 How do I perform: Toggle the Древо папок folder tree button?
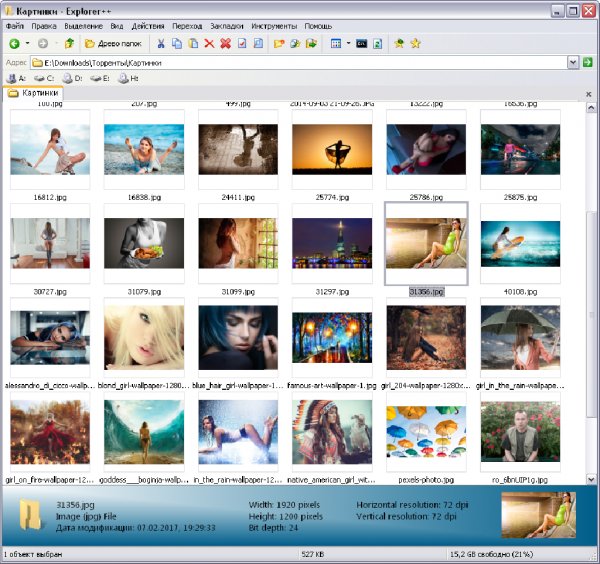click(113, 44)
